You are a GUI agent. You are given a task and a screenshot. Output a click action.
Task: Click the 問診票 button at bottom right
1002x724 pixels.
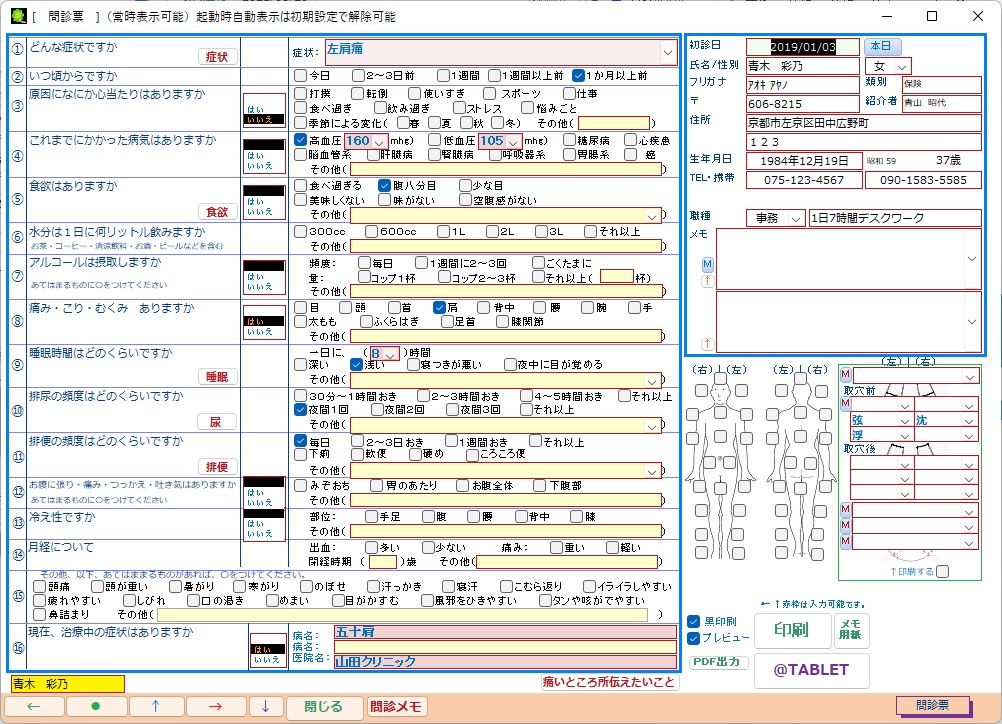pyautogui.click(x=933, y=705)
